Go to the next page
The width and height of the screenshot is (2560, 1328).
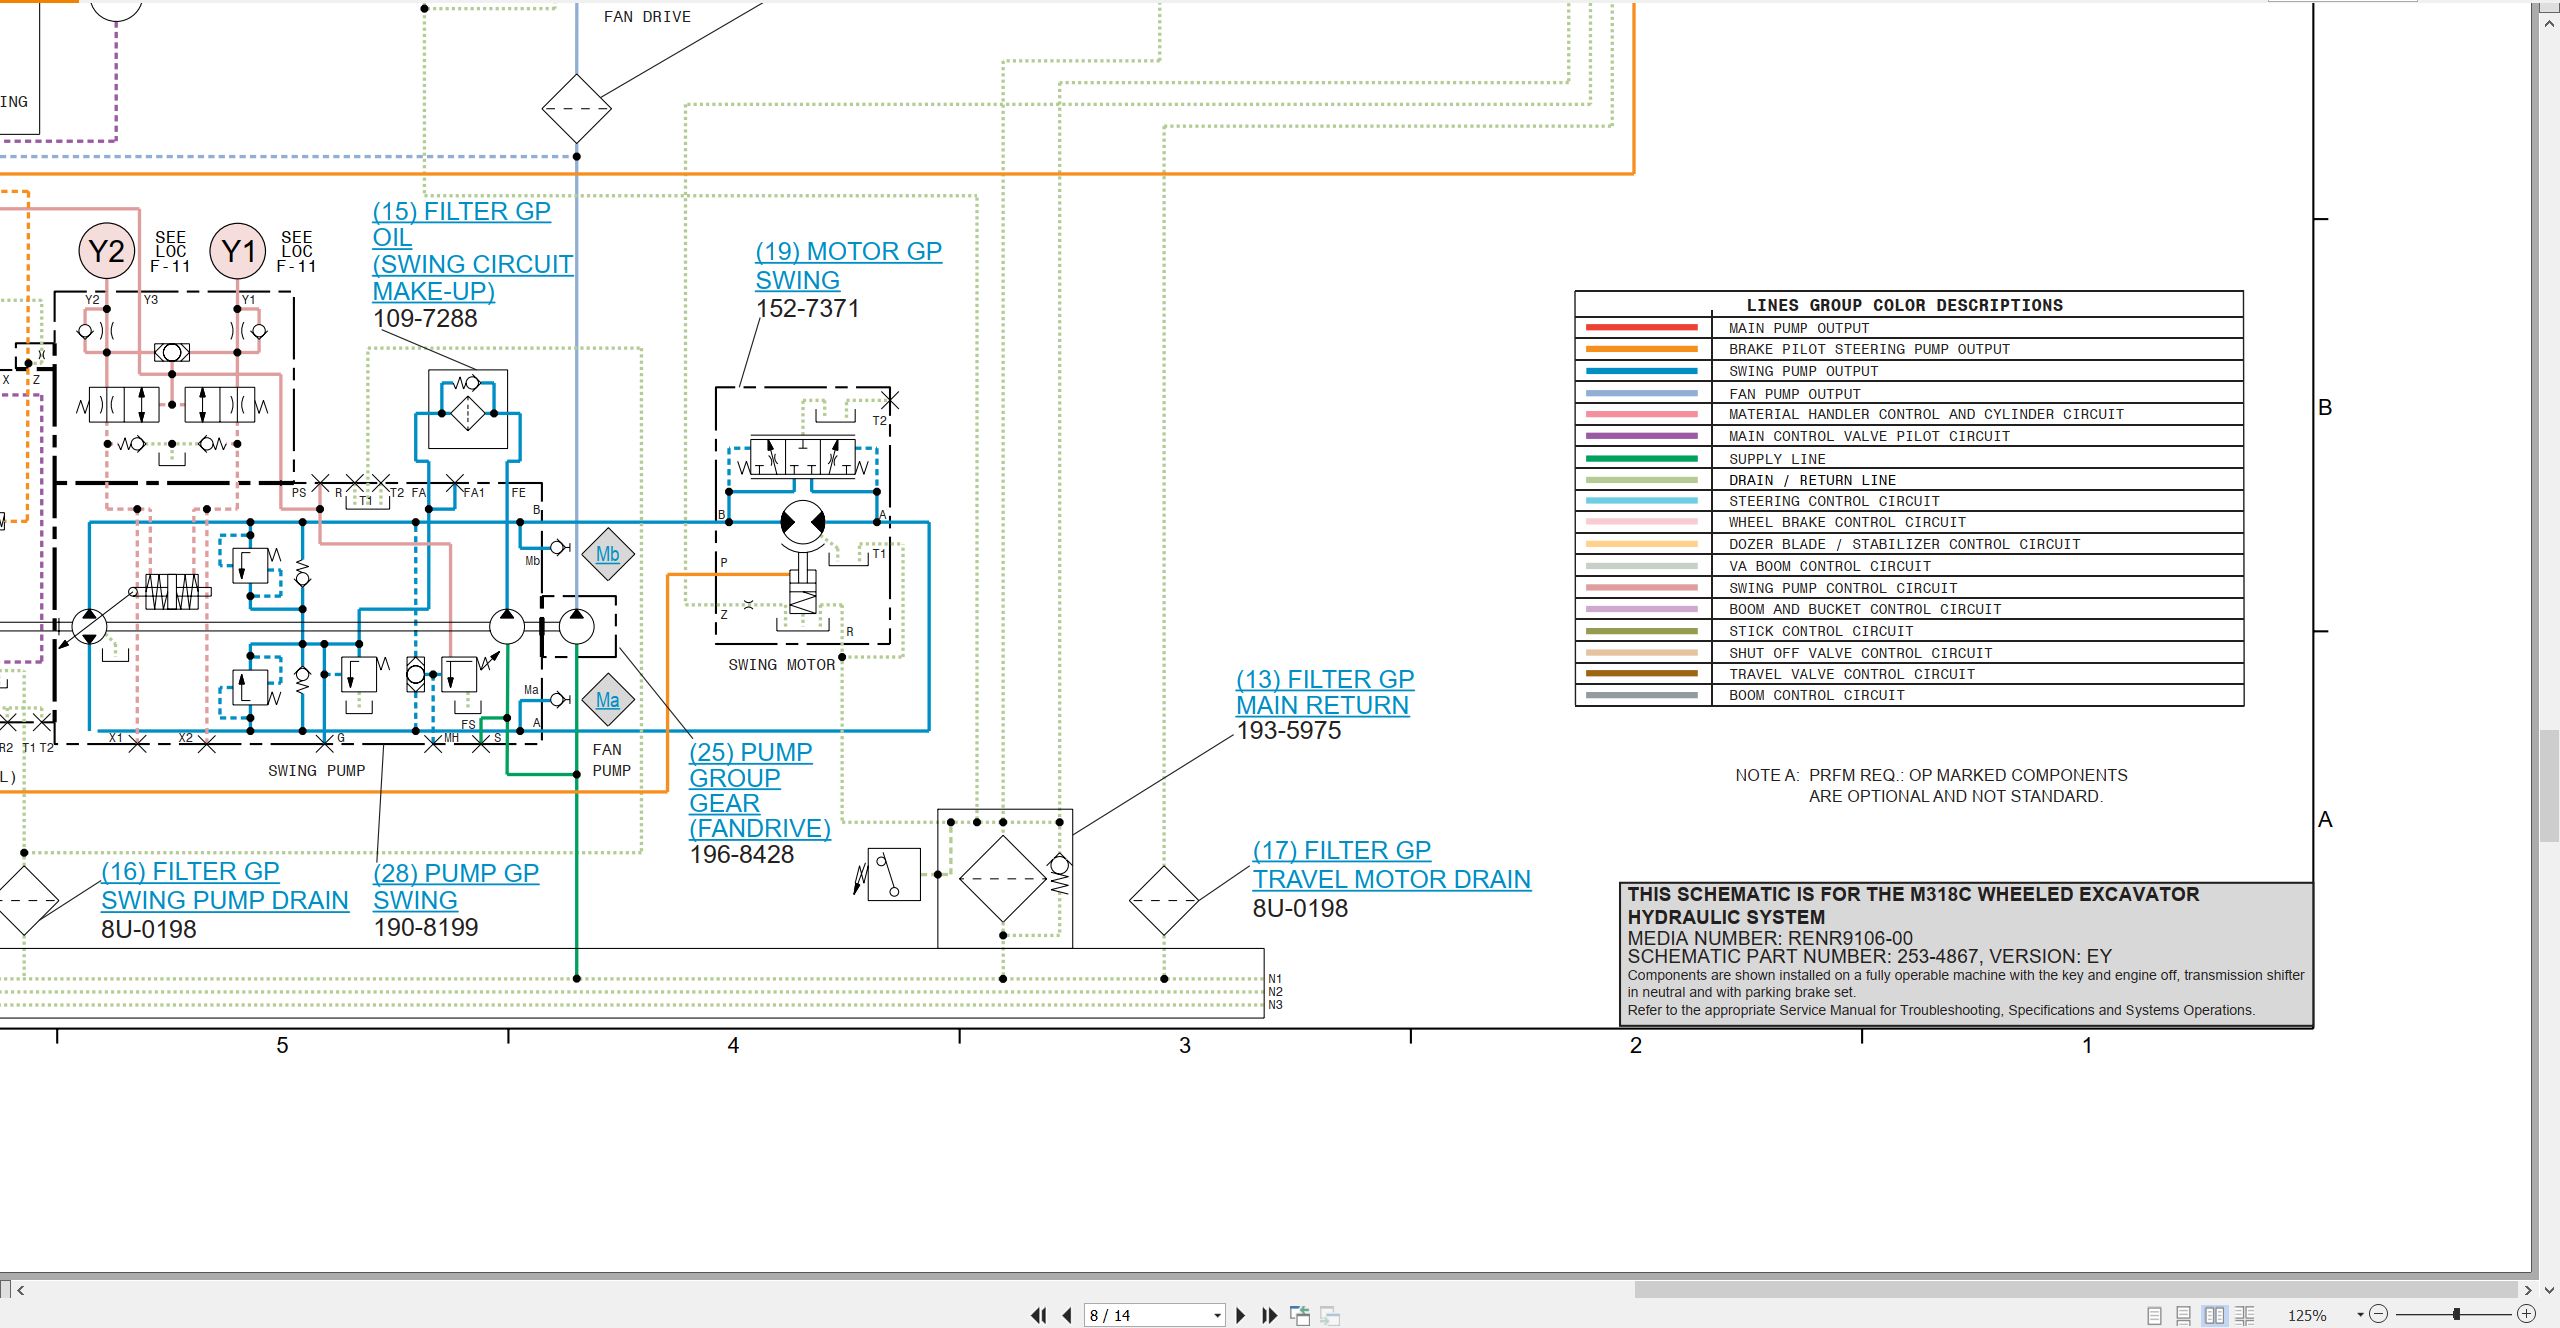pyautogui.click(x=1241, y=1315)
